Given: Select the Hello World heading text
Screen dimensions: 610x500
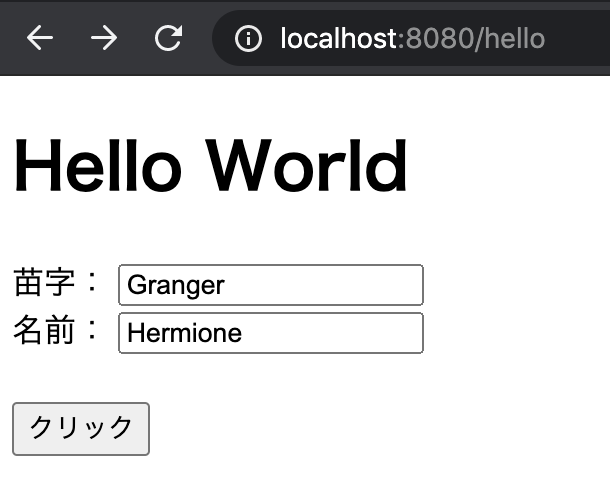Looking at the screenshot, I should pyautogui.click(x=210, y=166).
